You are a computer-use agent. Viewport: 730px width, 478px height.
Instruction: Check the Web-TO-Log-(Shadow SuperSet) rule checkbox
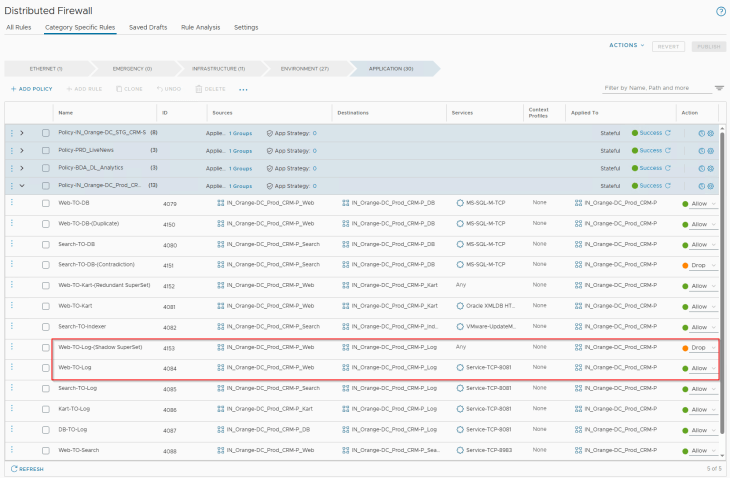tap(45, 347)
